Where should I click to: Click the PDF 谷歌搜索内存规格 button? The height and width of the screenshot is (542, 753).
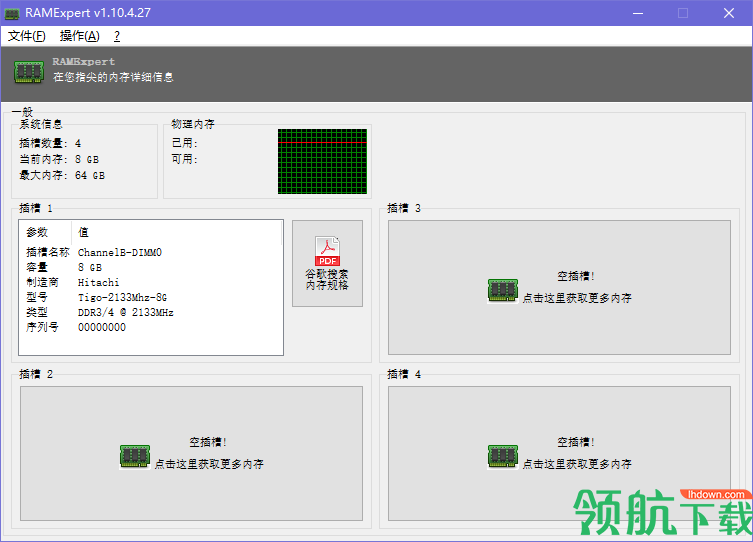point(327,264)
